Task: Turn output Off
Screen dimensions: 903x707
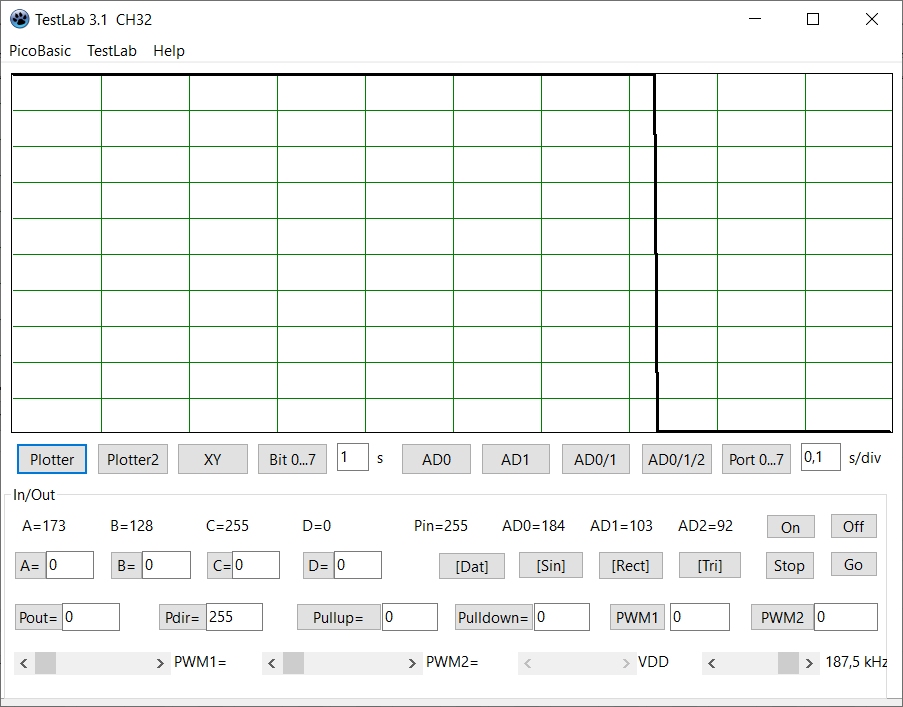Action: [853, 526]
